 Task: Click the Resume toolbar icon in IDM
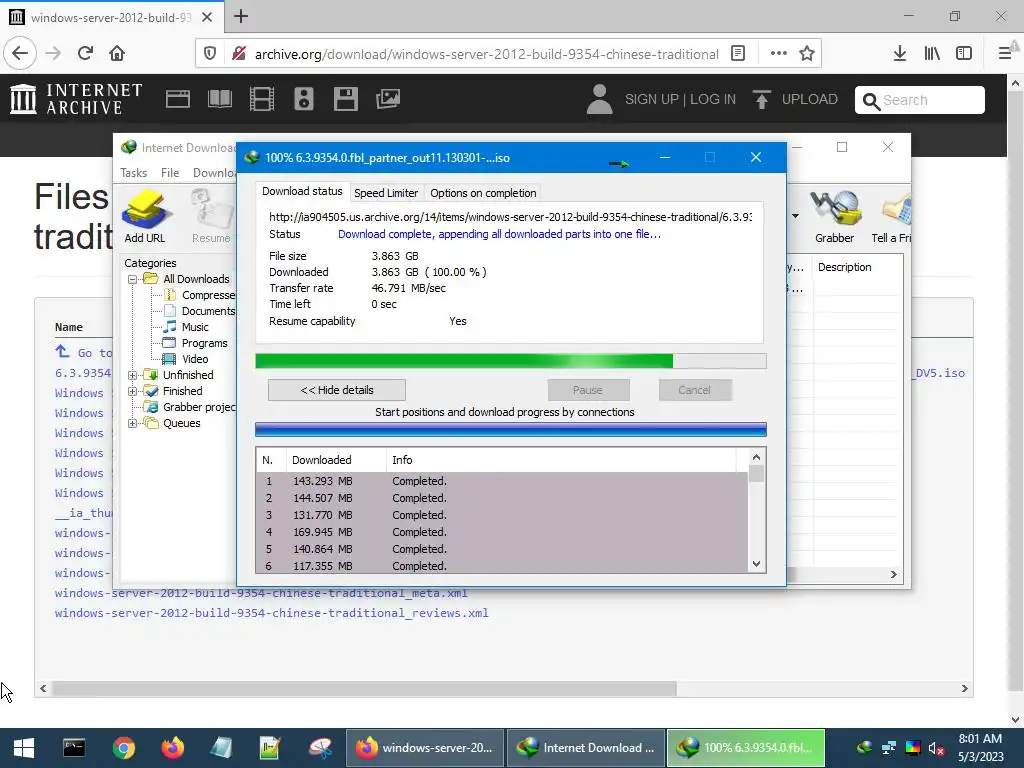pyautogui.click(x=211, y=216)
